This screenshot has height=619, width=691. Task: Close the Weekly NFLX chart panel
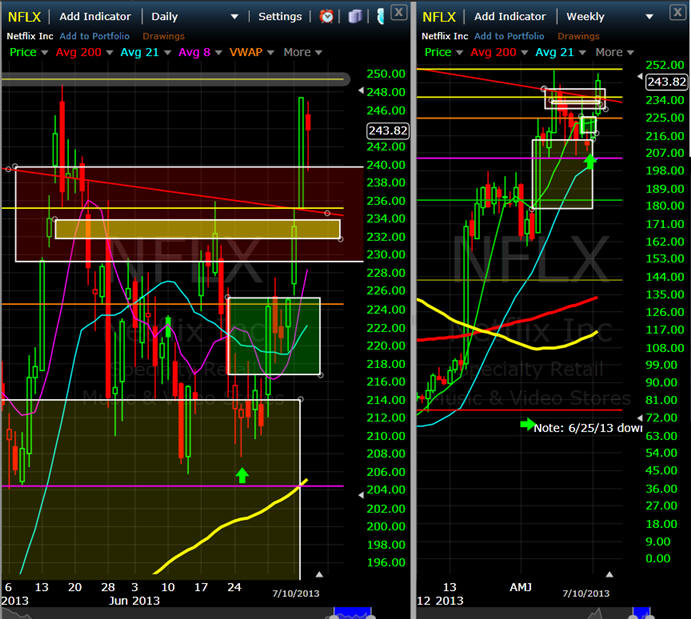[677, 12]
